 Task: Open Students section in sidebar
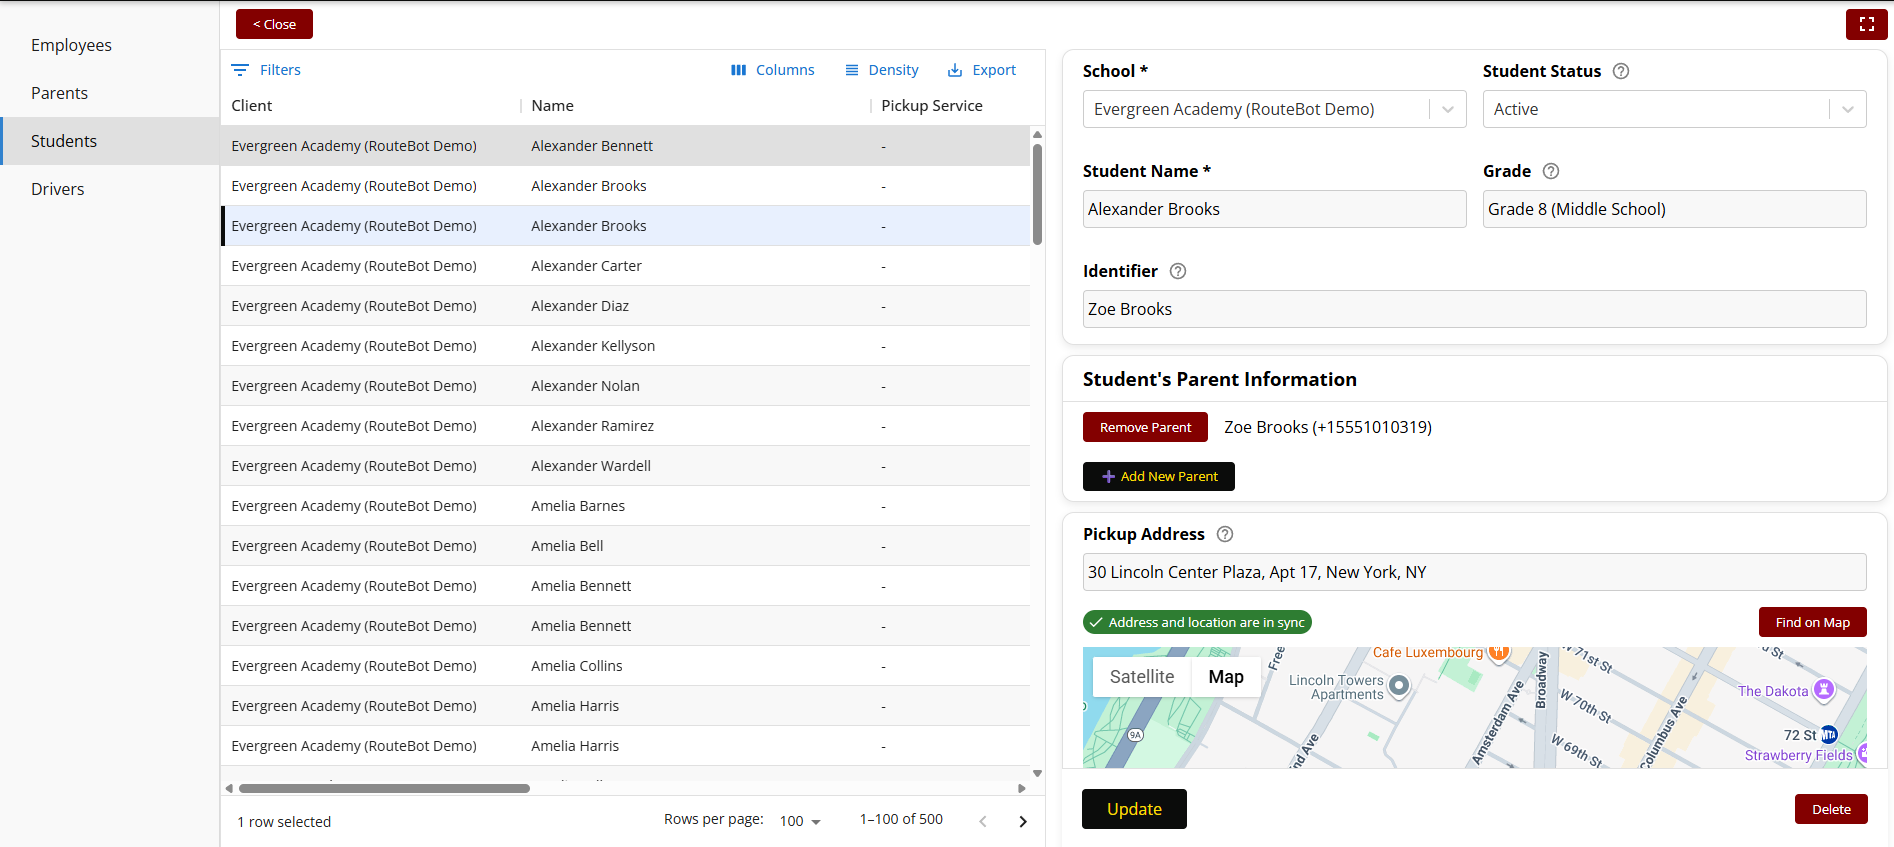click(x=110, y=141)
